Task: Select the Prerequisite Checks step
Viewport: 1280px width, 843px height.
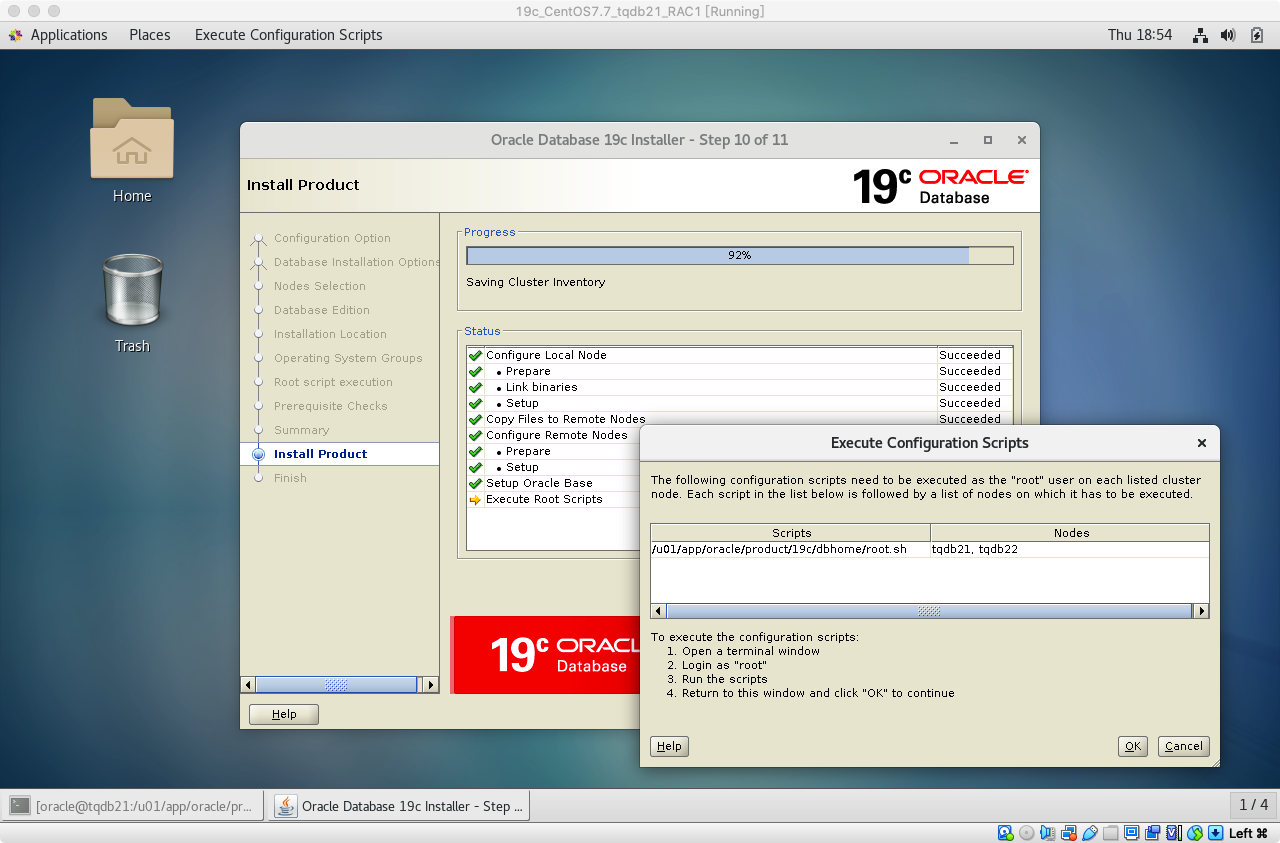Action: click(330, 406)
